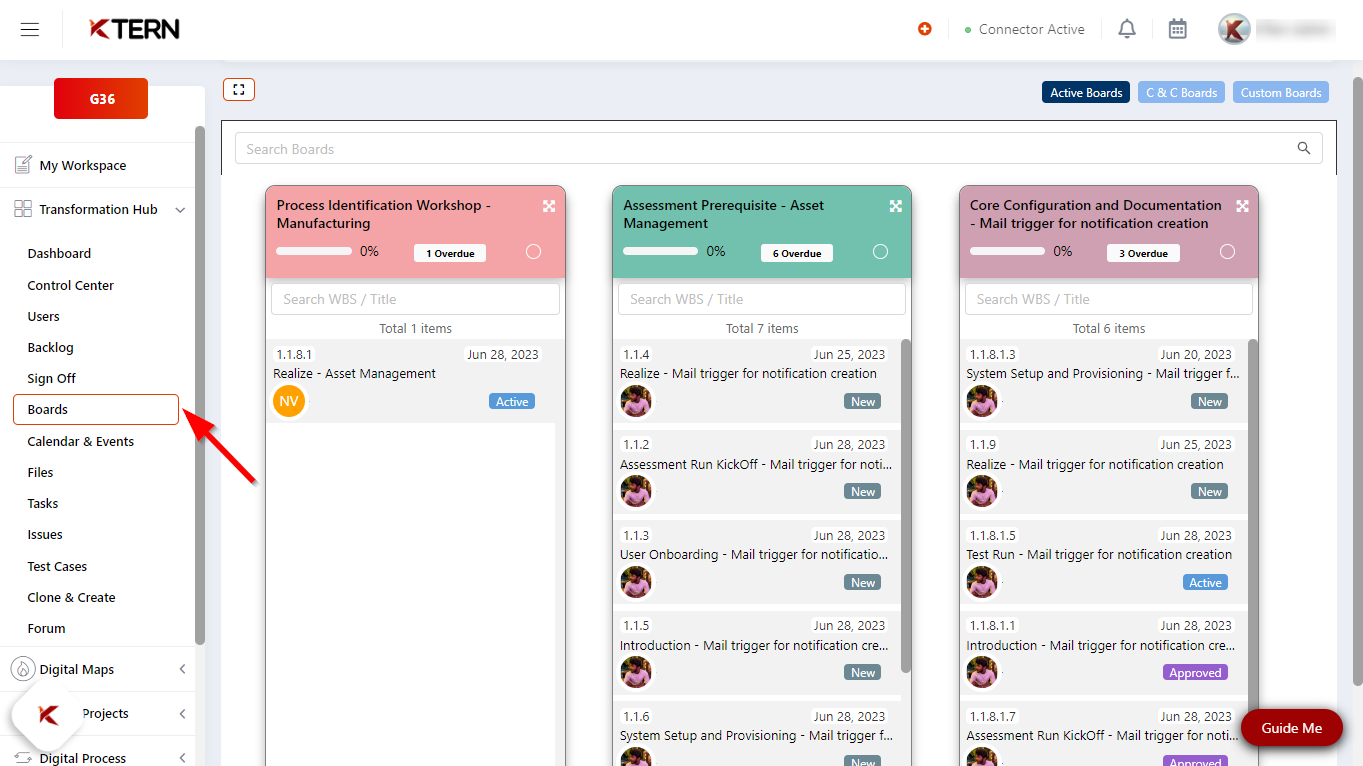Click the NV avatar on Realize - Asset Management
Image resolution: width=1363 pixels, height=766 pixels.
click(x=289, y=401)
